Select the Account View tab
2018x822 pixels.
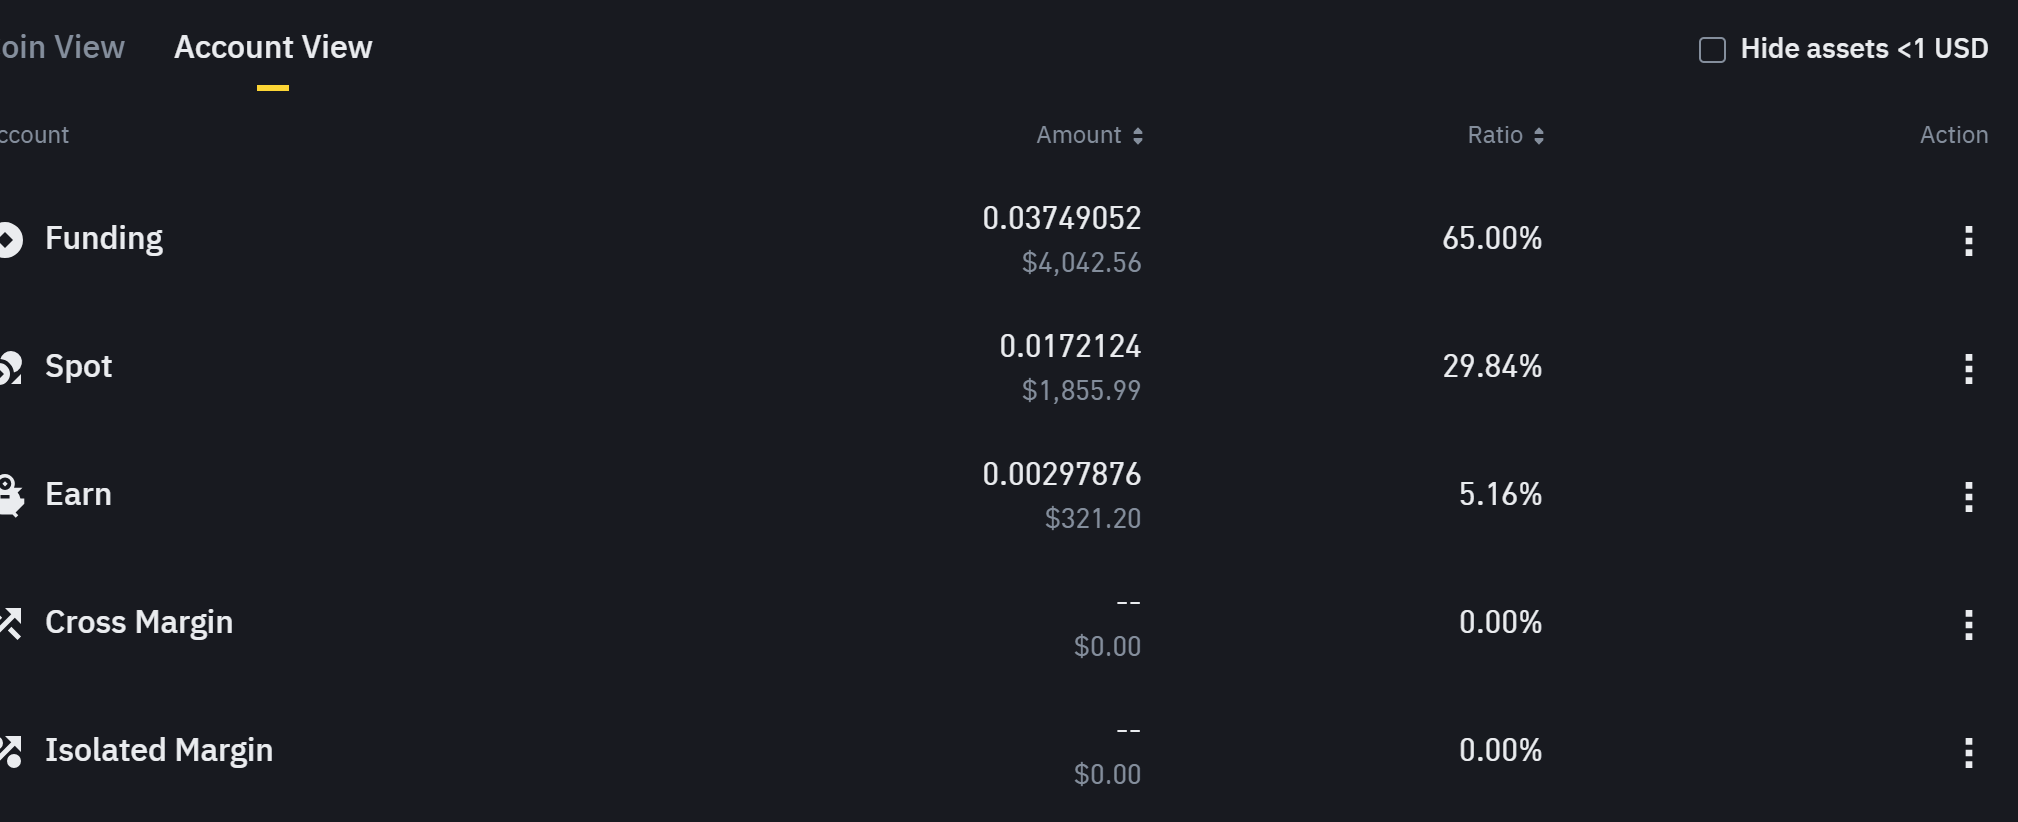tap(273, 47)
